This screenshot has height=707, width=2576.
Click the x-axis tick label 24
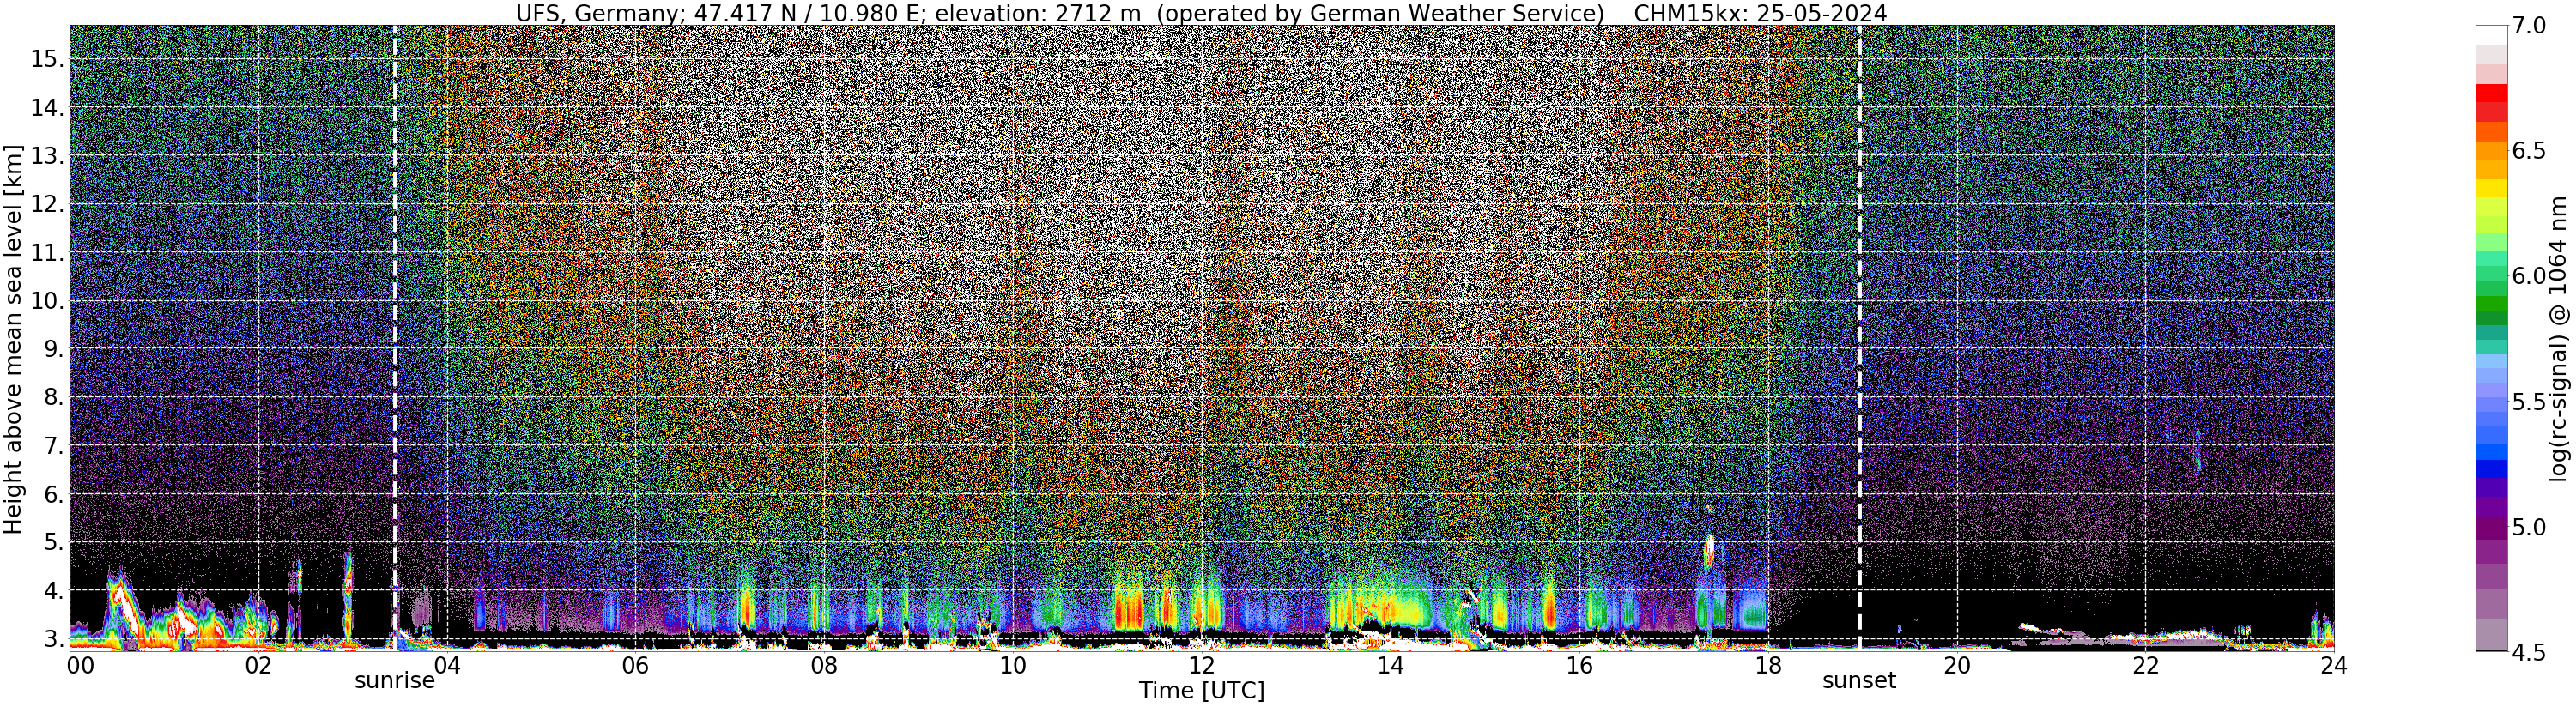[2333, 665]
